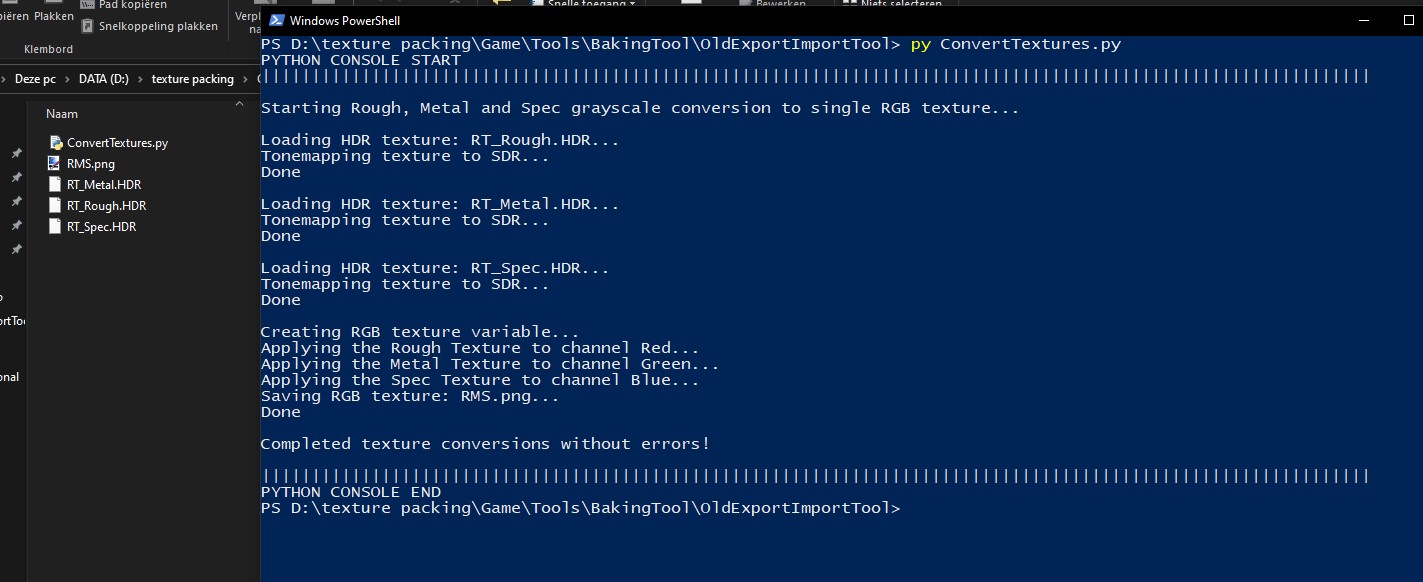This screenshot has width=1423, height=582.
Task: Minimize the Windows PowerShell window
Action: (x=1366, y=20)
